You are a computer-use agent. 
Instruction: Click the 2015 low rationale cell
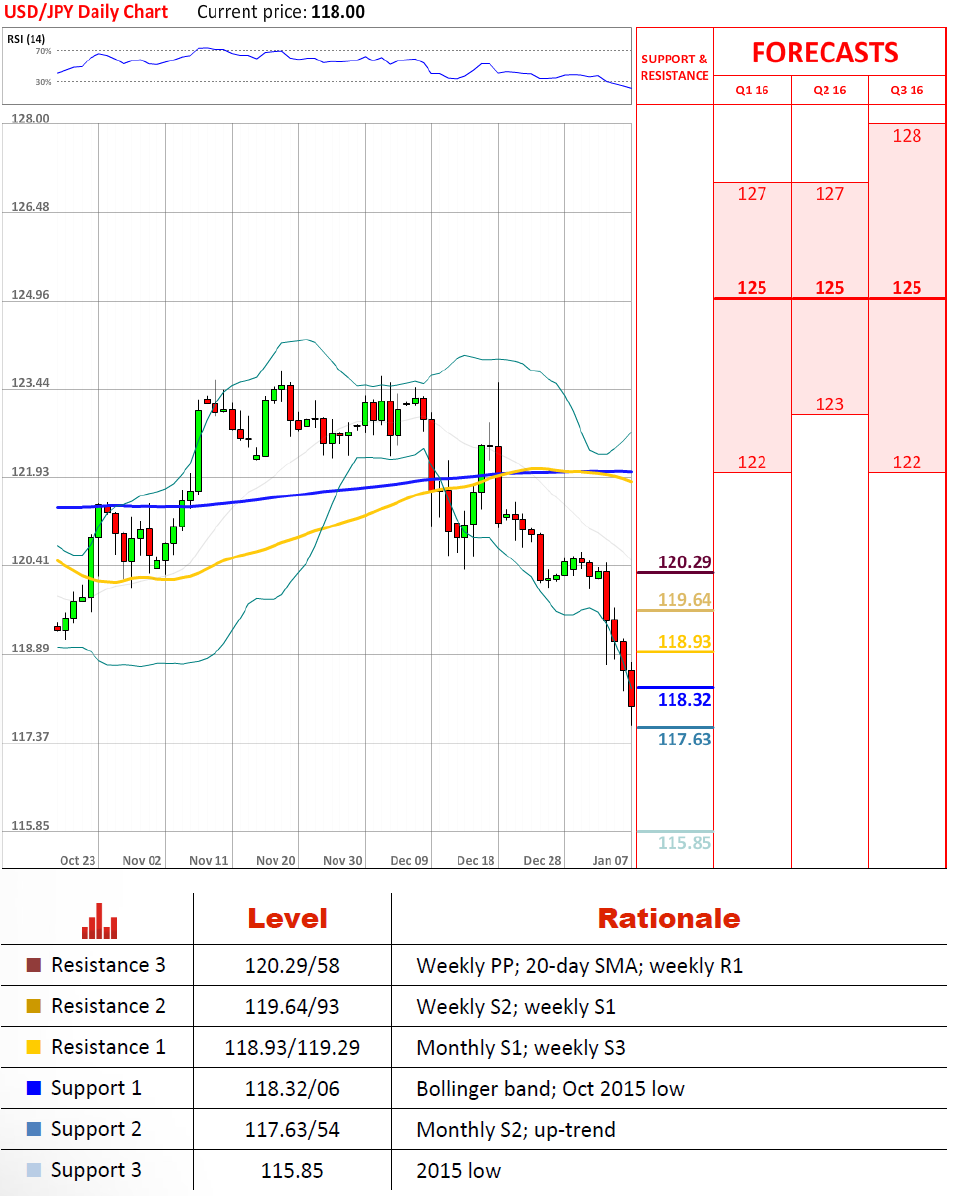(458, 1171)
